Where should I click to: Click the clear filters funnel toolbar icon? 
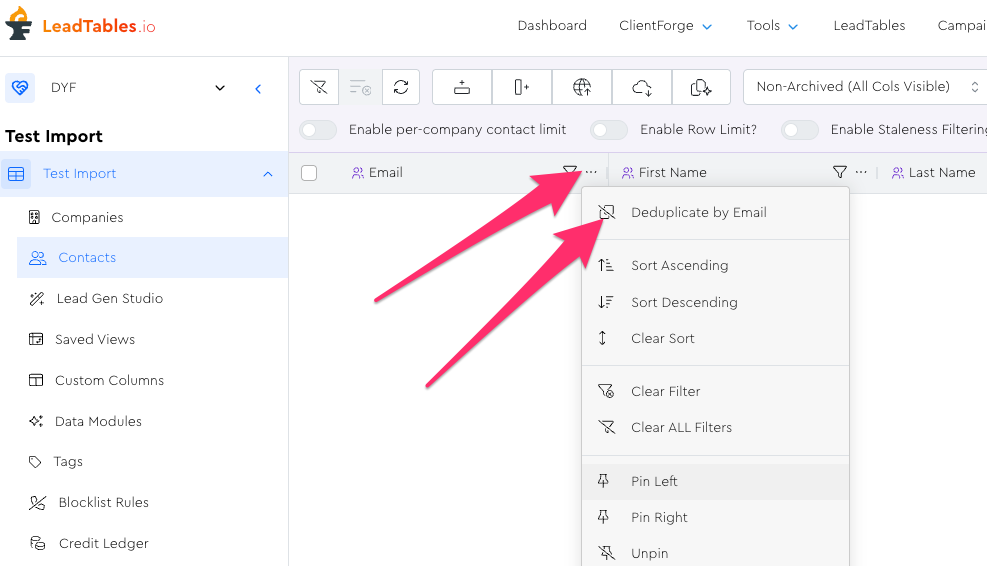(319, 87)
